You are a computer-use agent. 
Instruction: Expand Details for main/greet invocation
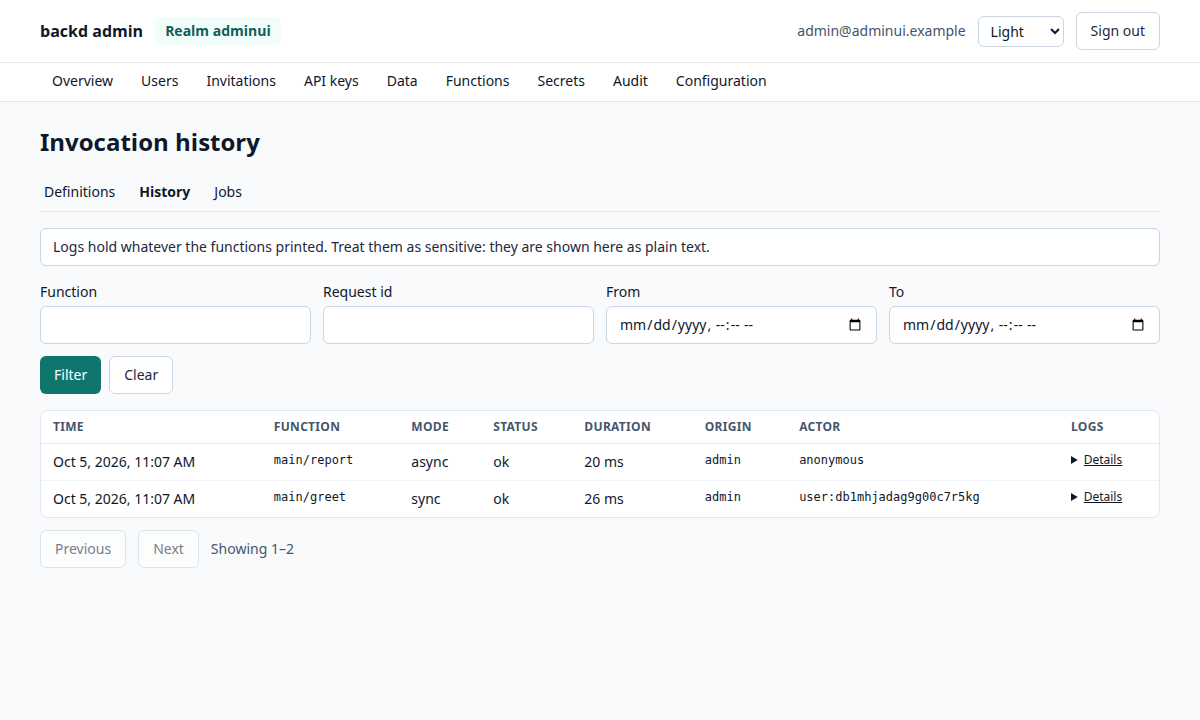[x=1096, y=497]
